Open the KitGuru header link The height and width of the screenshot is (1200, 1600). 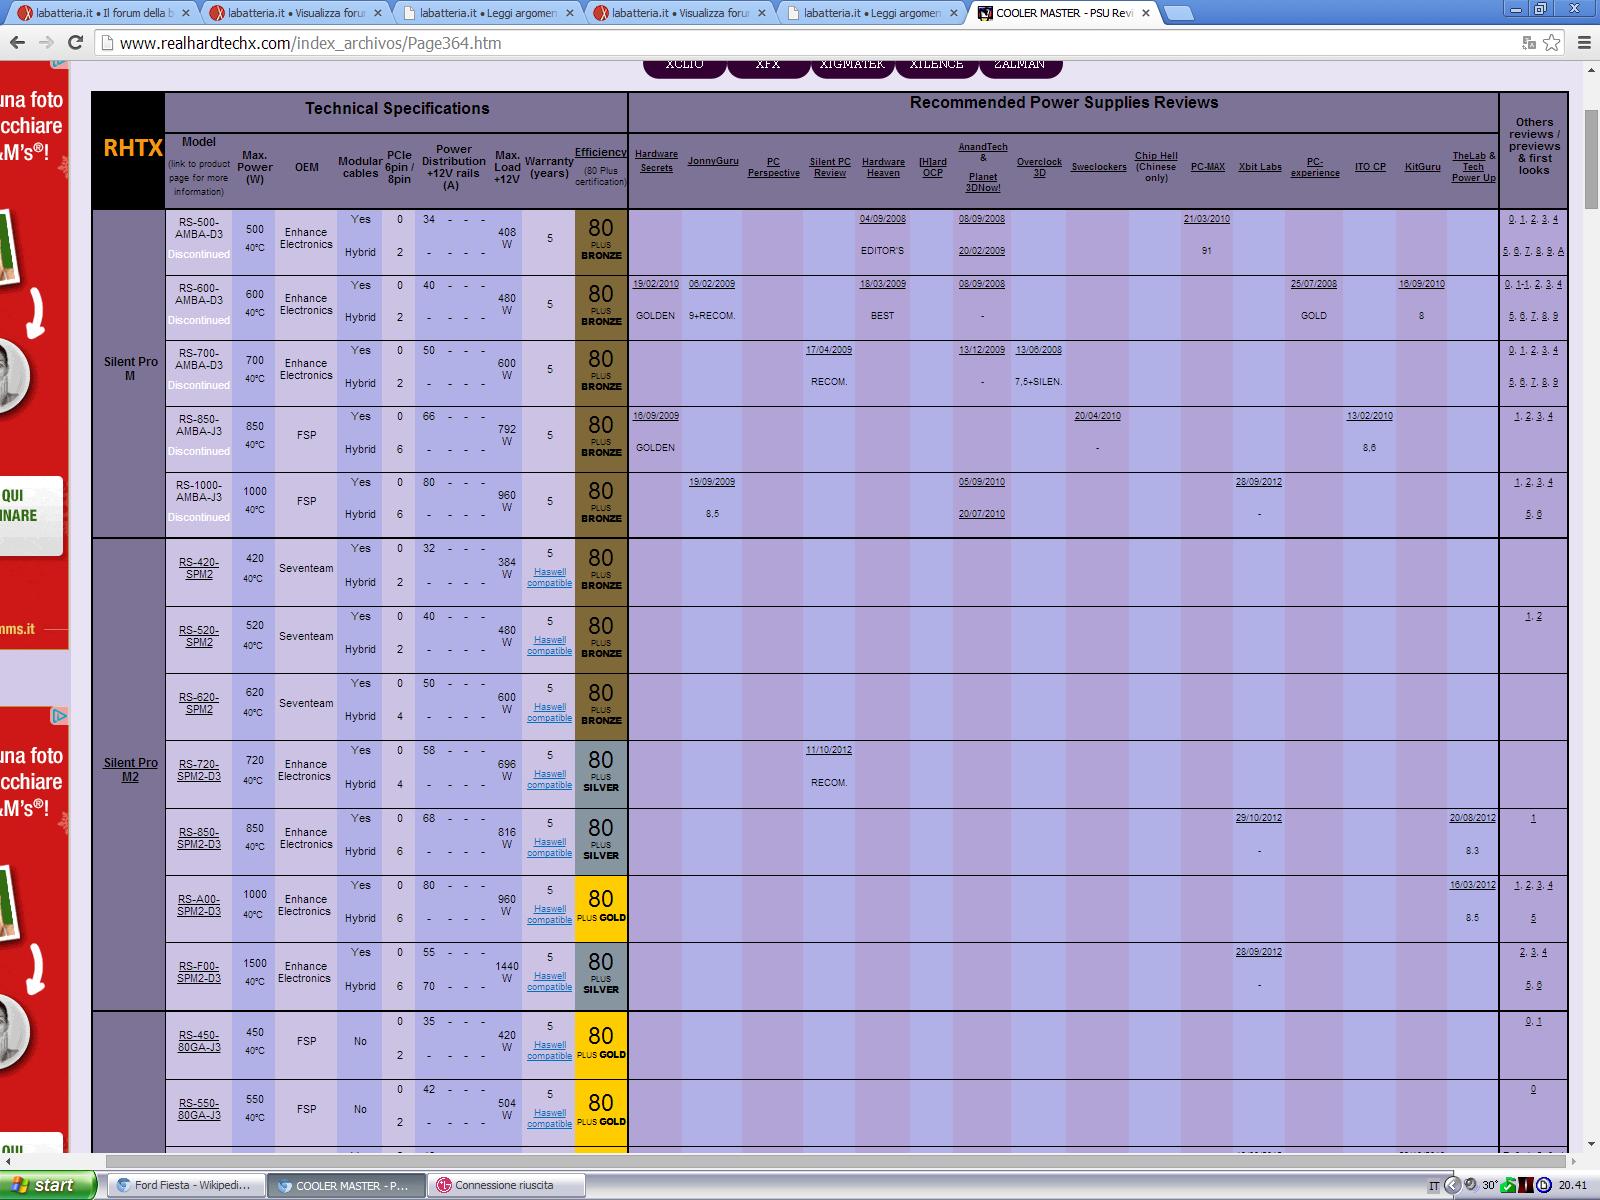pos(1423,167)
